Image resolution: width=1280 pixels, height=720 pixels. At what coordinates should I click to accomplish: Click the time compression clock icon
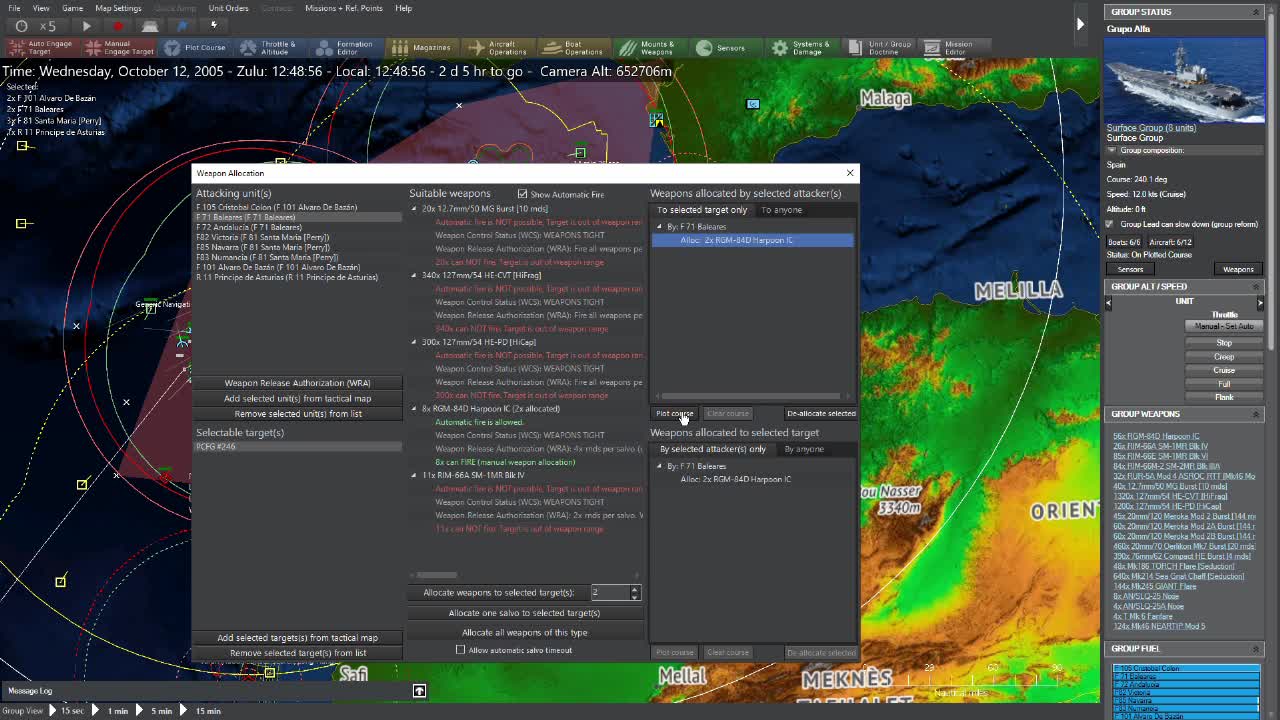coord(20,25)
